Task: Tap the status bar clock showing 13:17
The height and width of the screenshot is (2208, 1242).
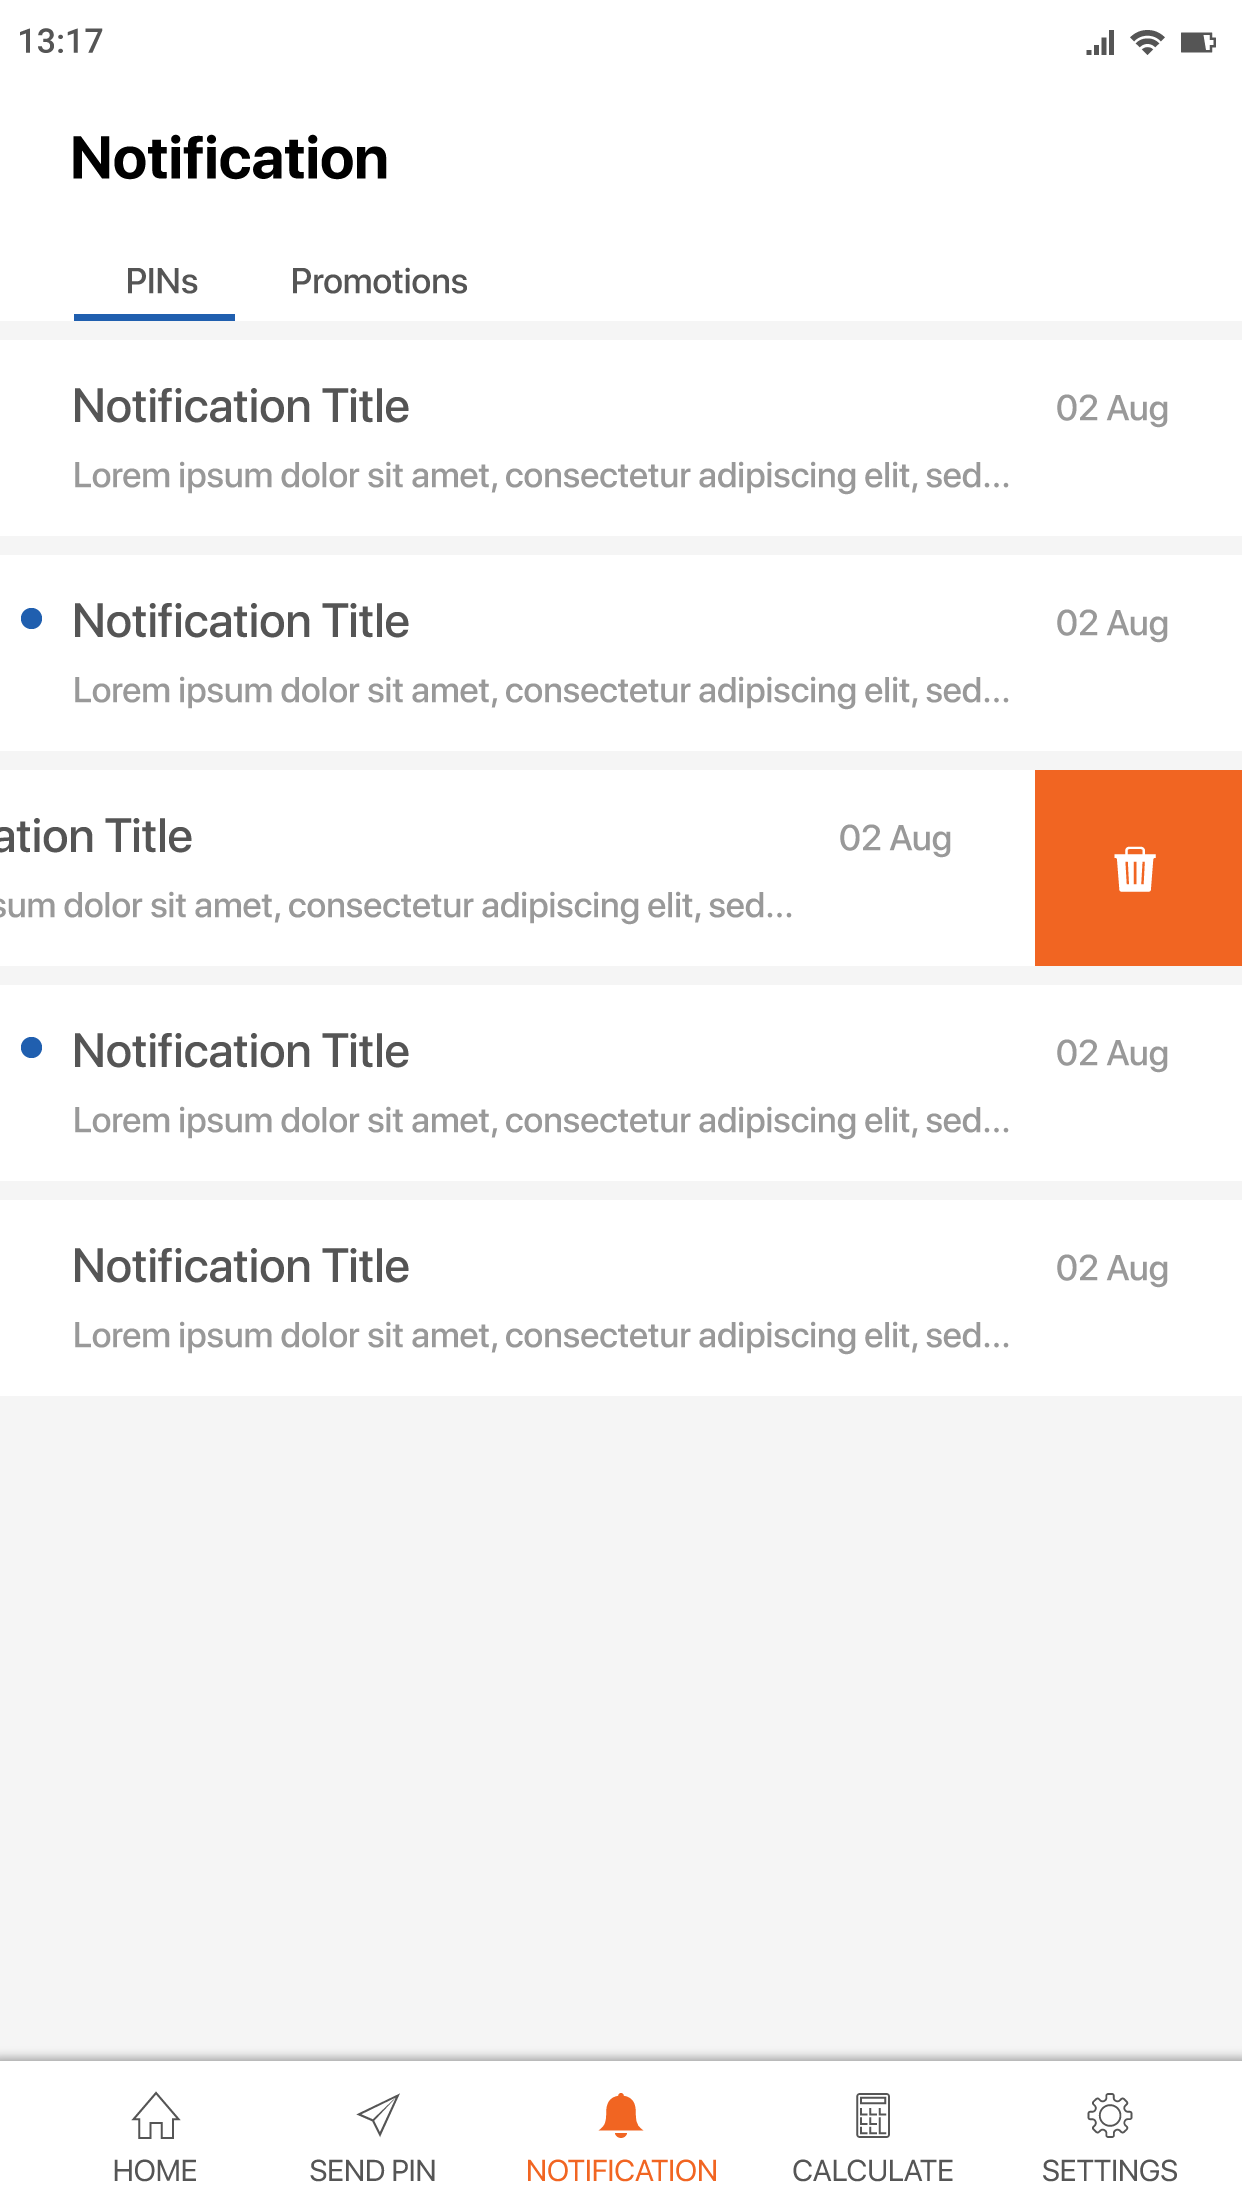Action: tap(61, 42)
